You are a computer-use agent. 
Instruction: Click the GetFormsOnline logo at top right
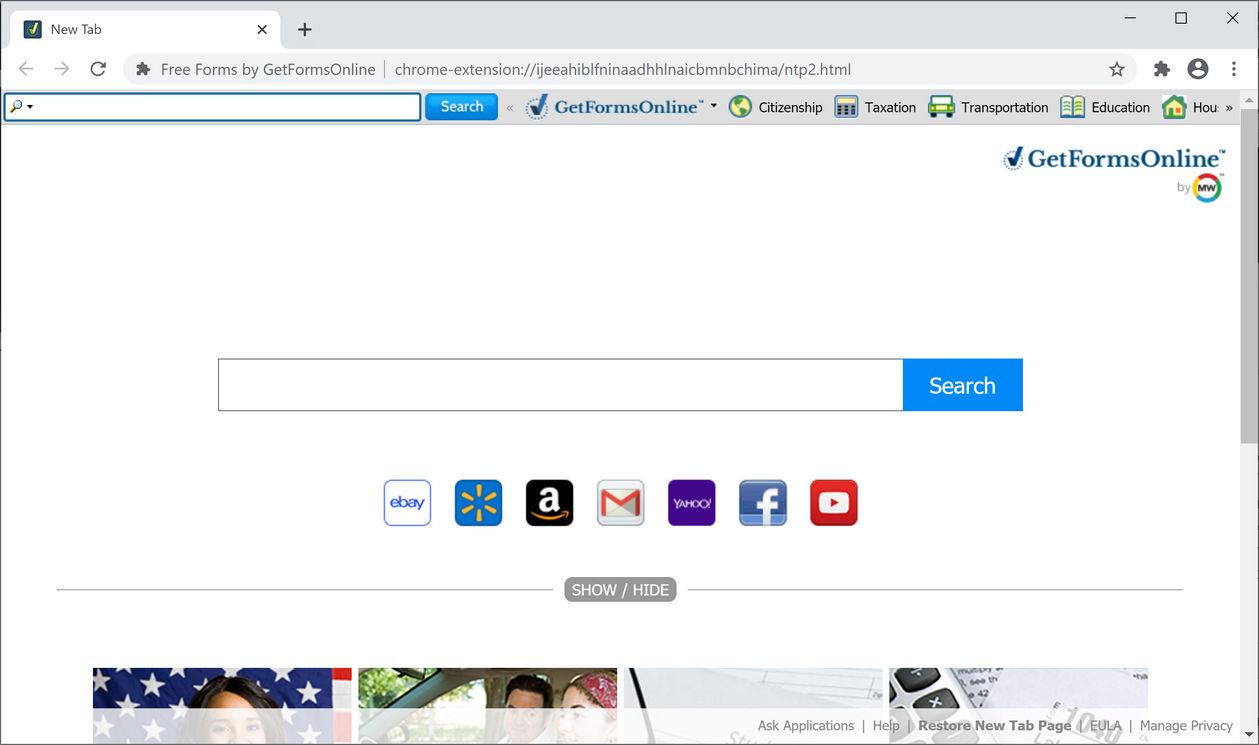[1114, 159]
